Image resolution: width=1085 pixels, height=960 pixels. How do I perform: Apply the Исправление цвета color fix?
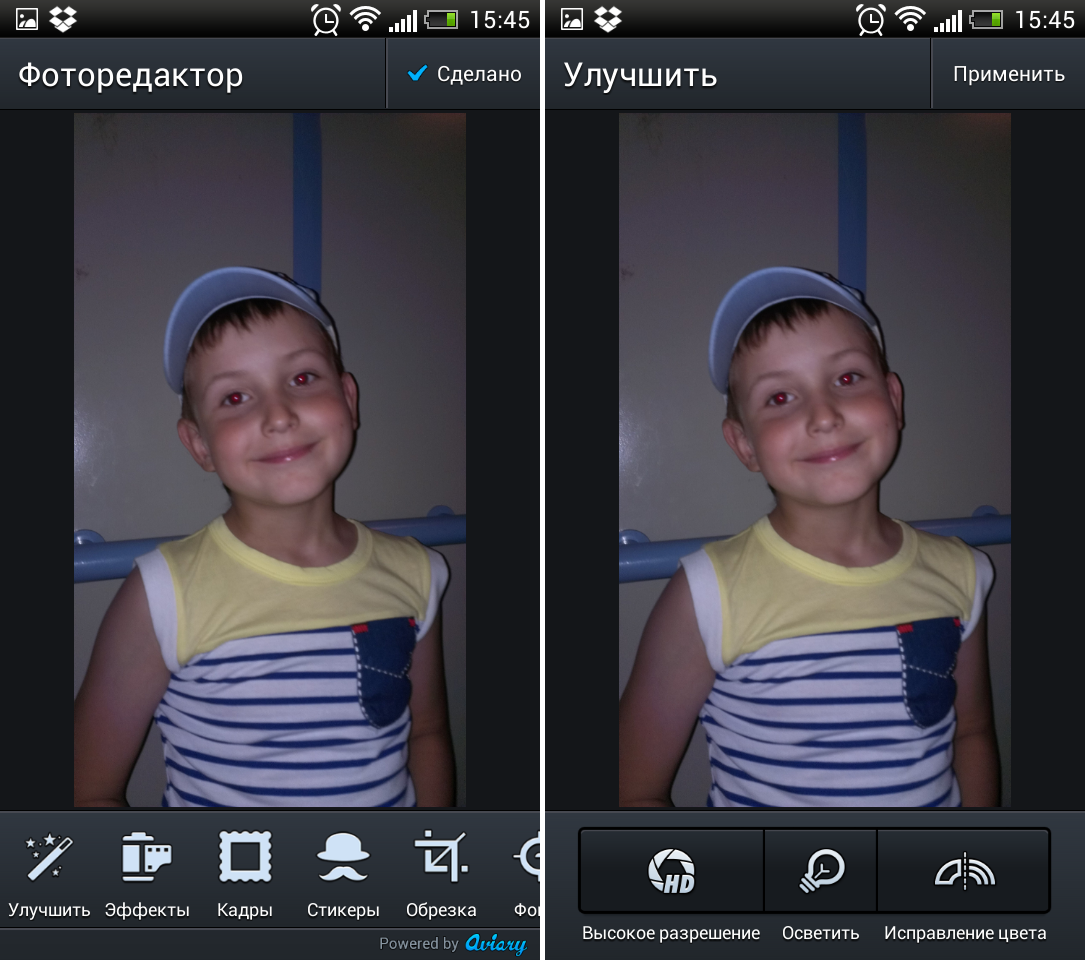pyautogui.click(x=964, y=870)
